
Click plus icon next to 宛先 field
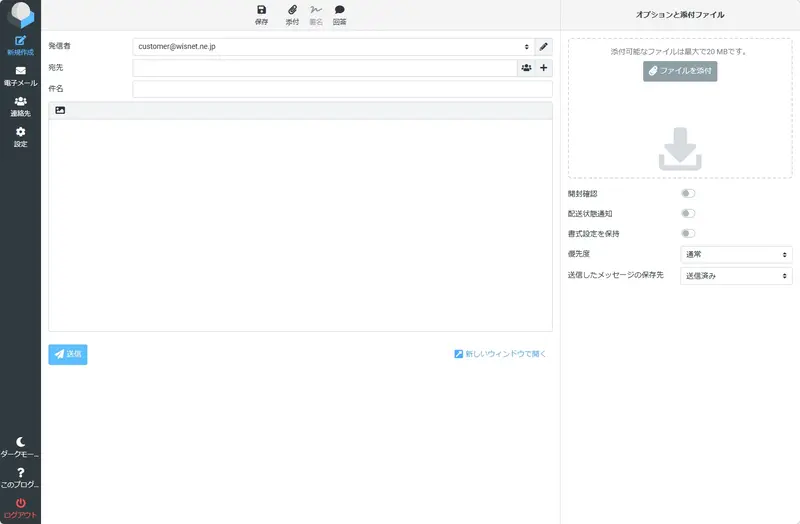click(544, 68)
